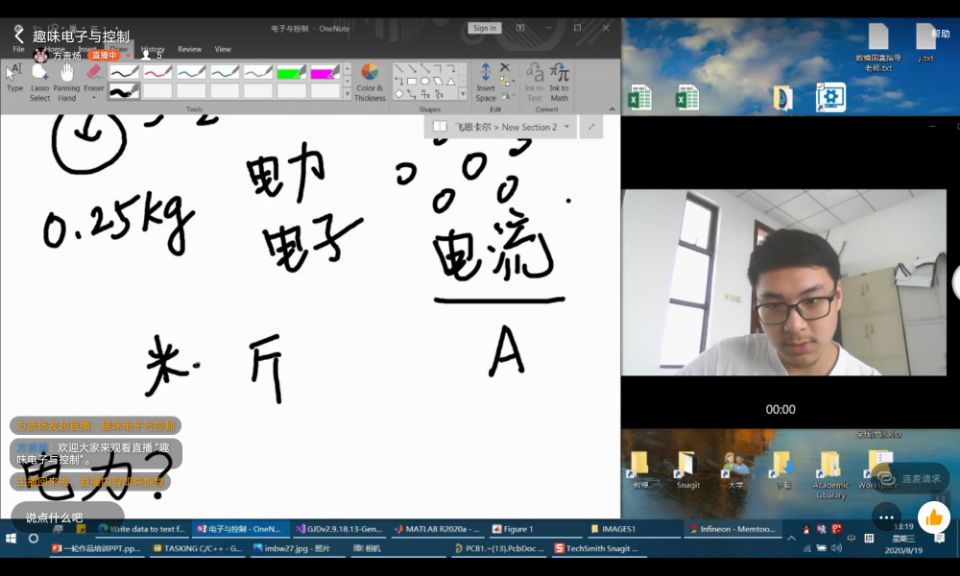Expand the pen gallery dropdown arrow
This screenshot has height=576, width=960.
347,93
